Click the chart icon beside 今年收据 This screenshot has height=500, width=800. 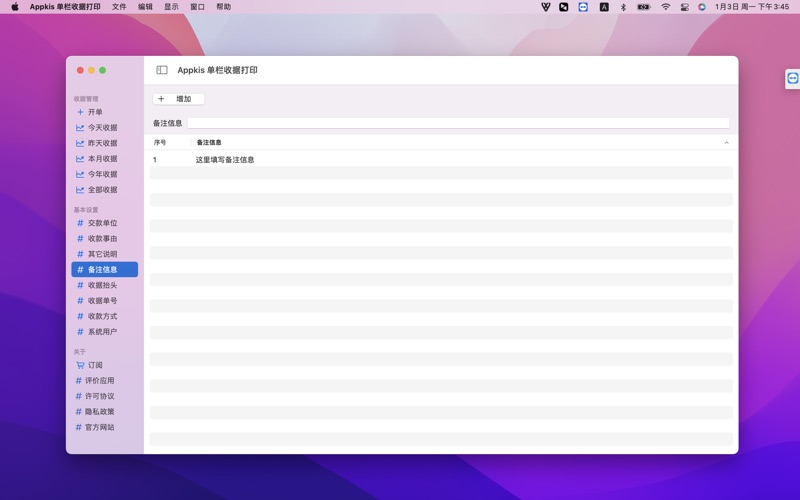click(80, 174)
